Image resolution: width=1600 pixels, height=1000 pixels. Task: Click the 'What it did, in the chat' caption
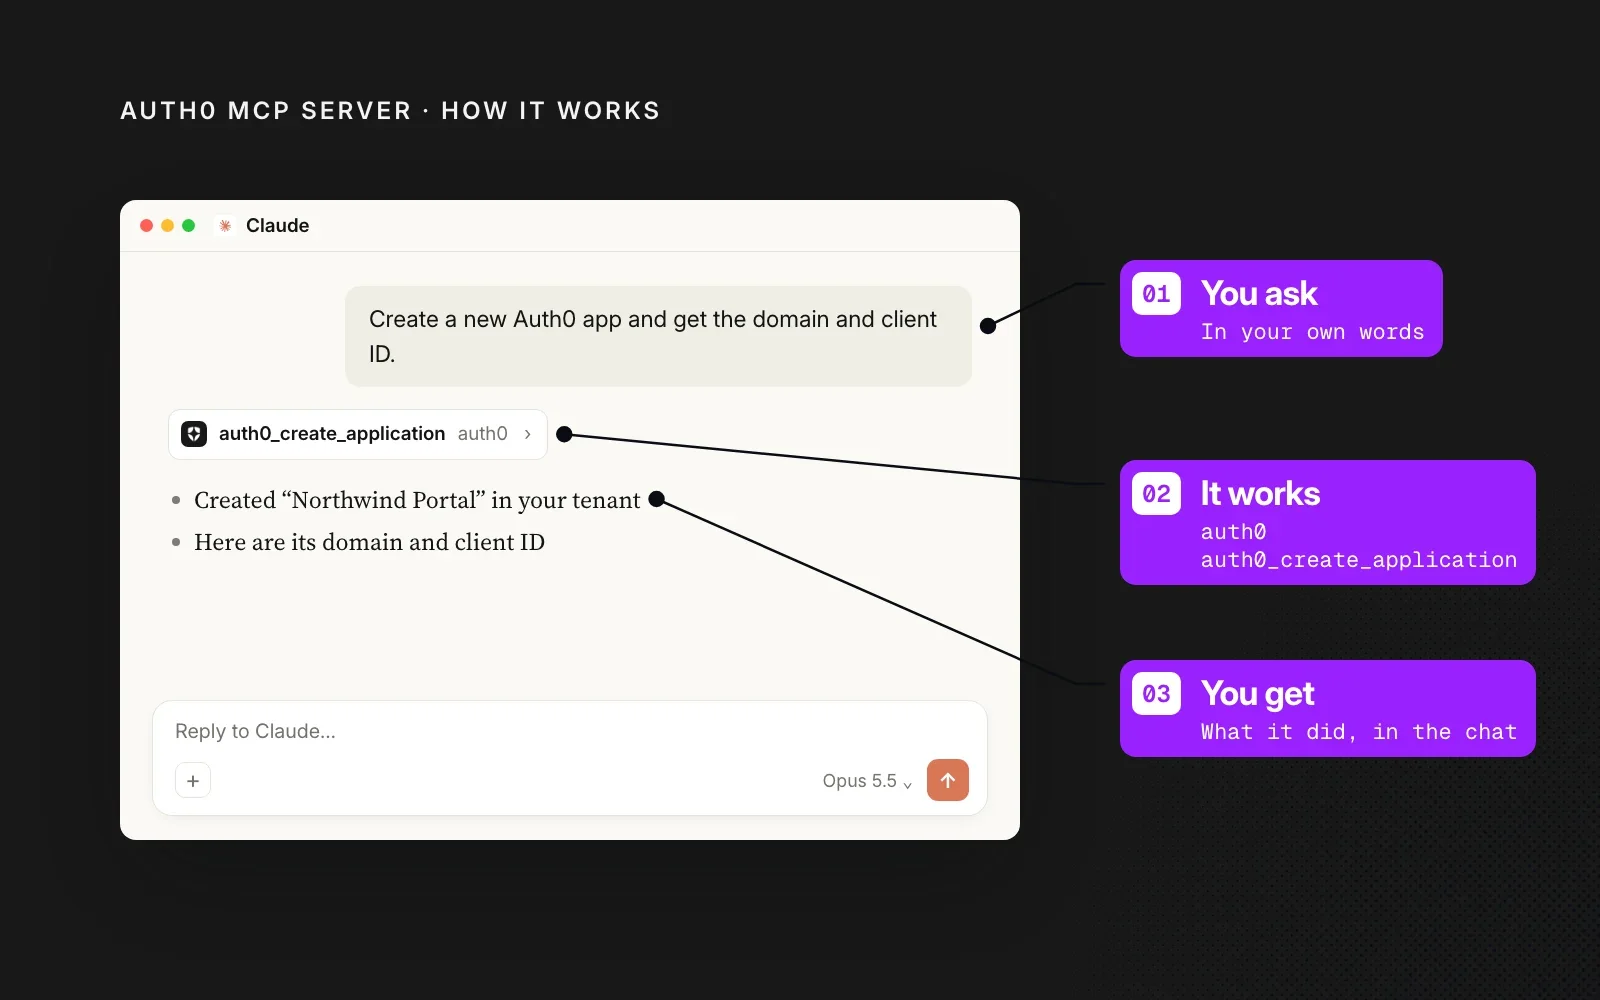[1359, 732]
